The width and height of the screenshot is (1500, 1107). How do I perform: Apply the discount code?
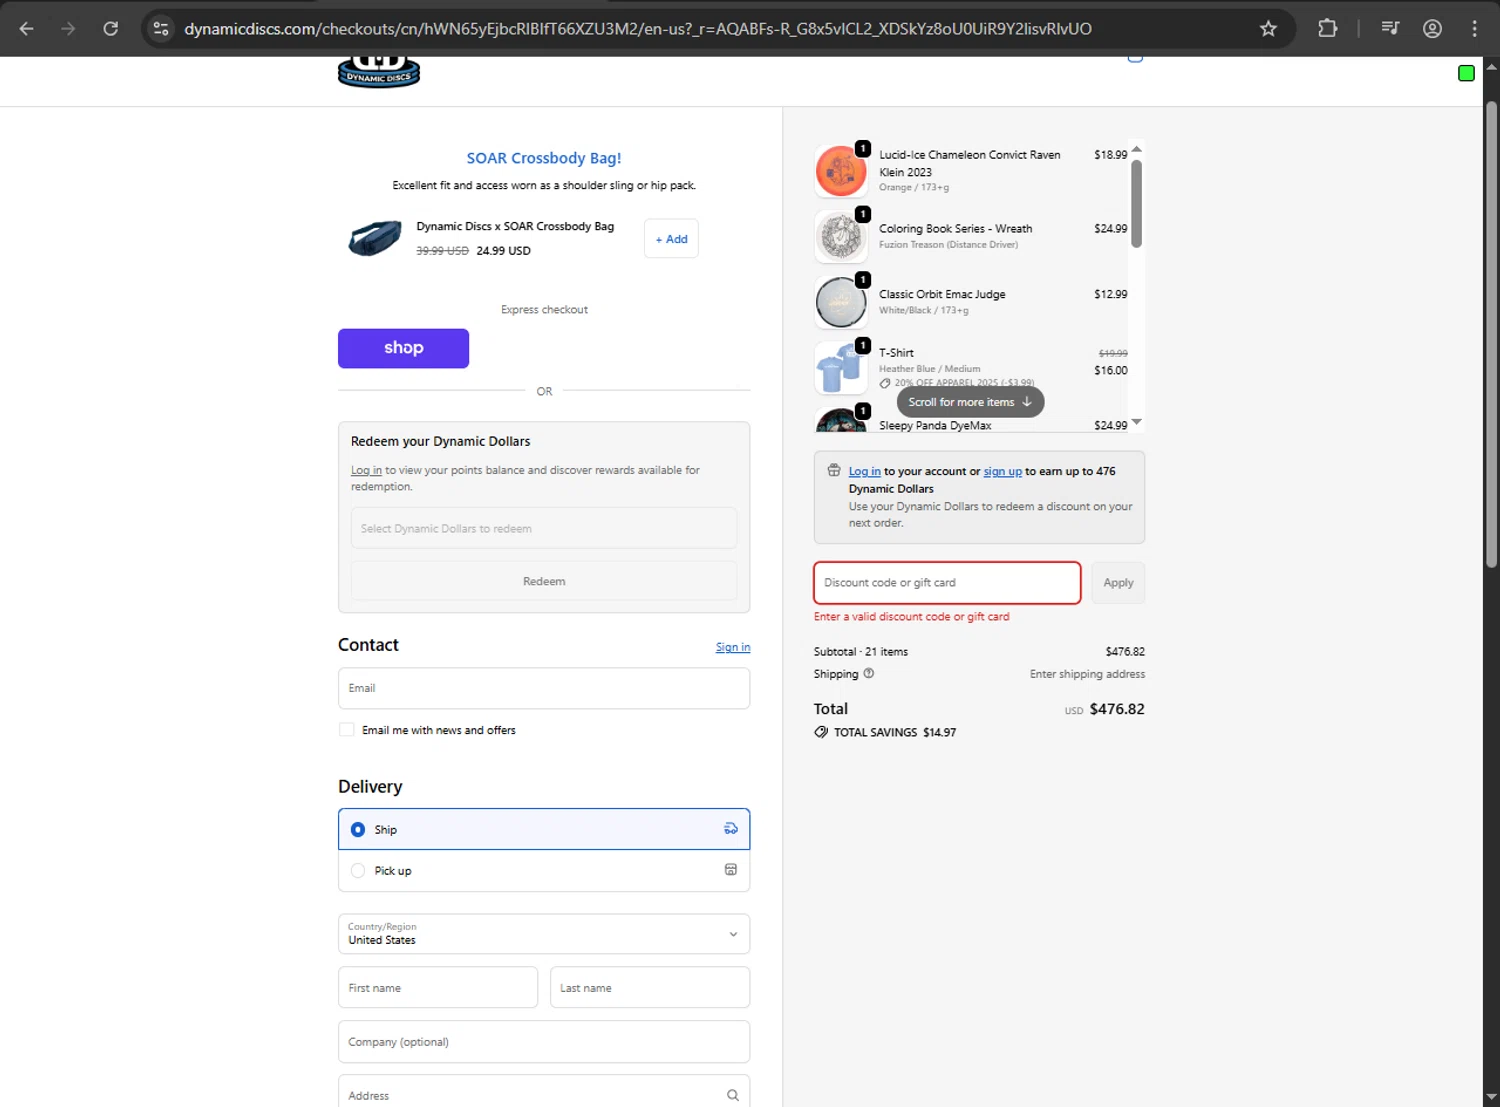[1118, 583]
